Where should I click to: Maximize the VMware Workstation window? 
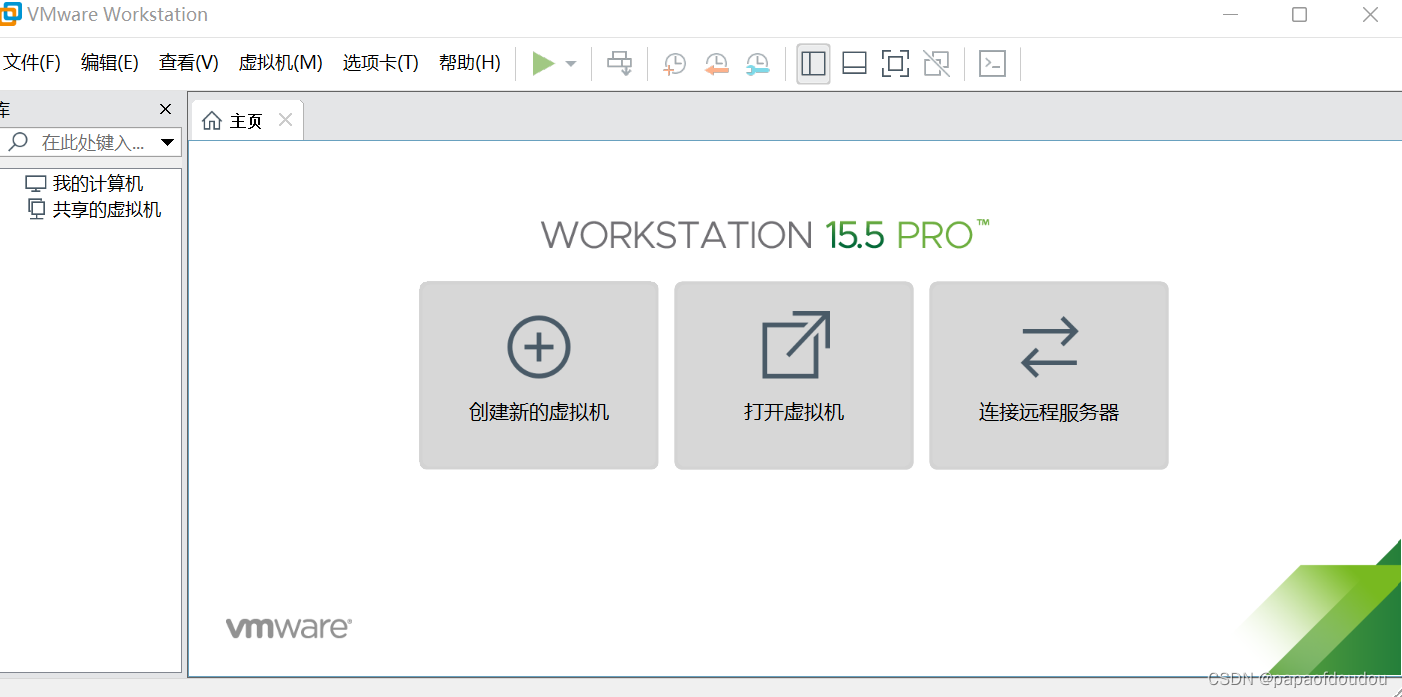click(x=1299, y=14)
